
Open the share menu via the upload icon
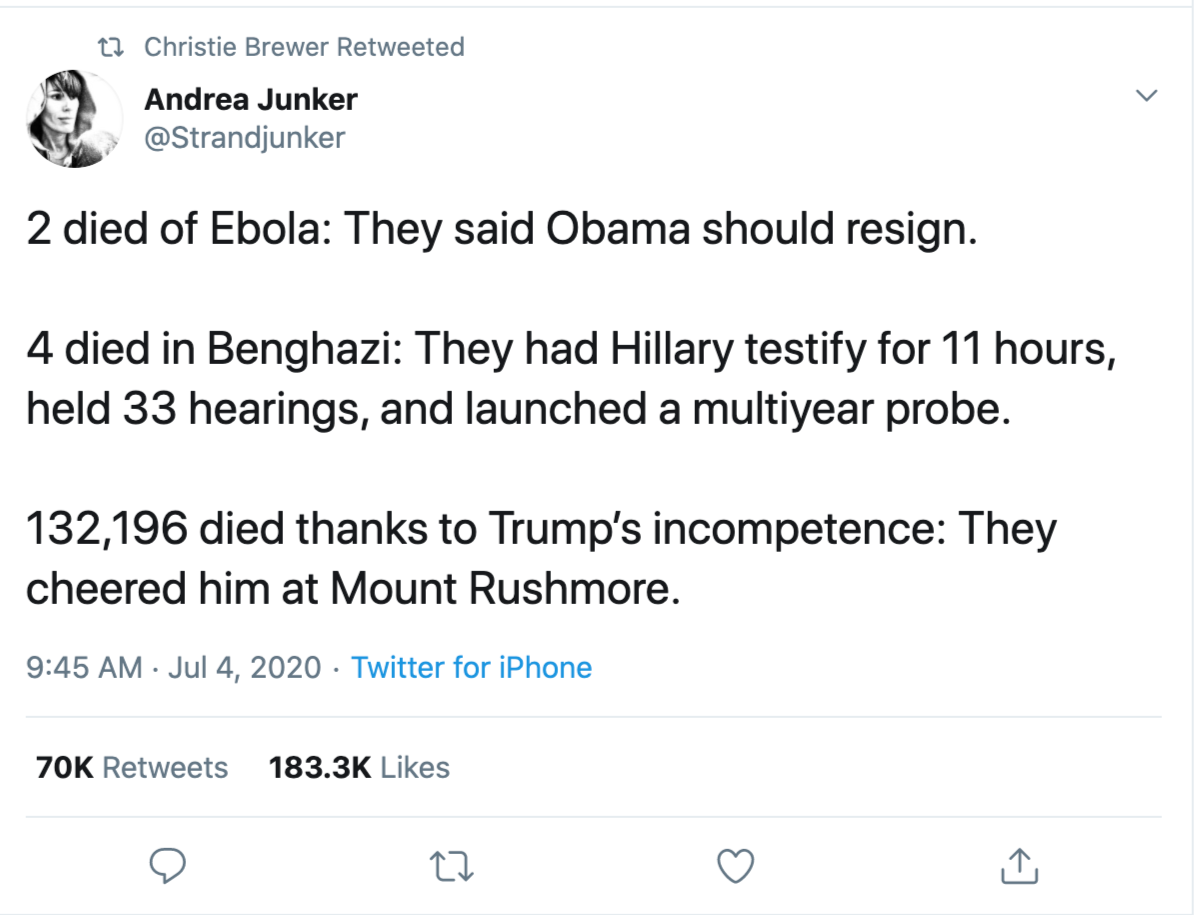point(1019,866)
